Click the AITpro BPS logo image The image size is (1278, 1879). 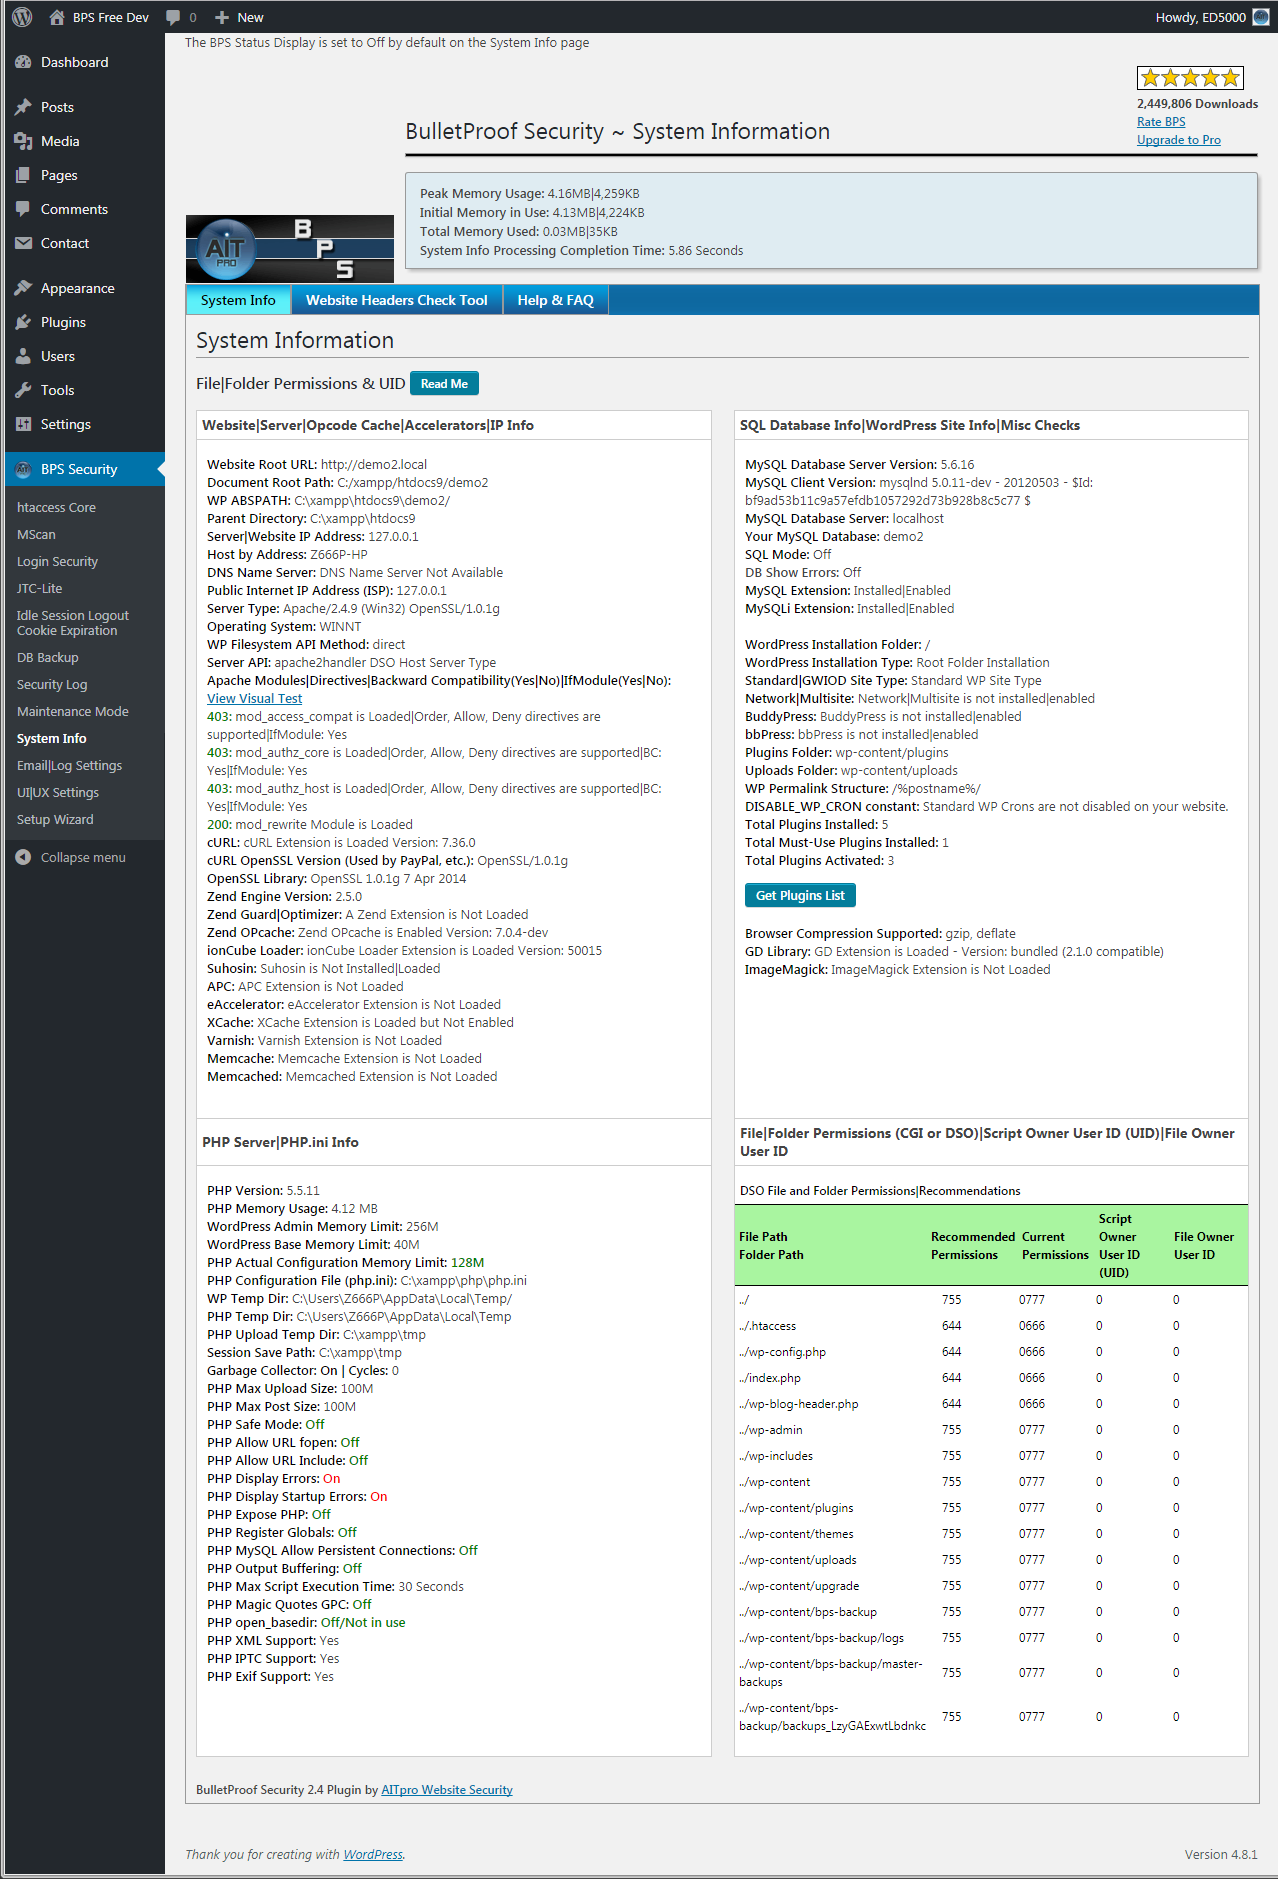point(290,249)
